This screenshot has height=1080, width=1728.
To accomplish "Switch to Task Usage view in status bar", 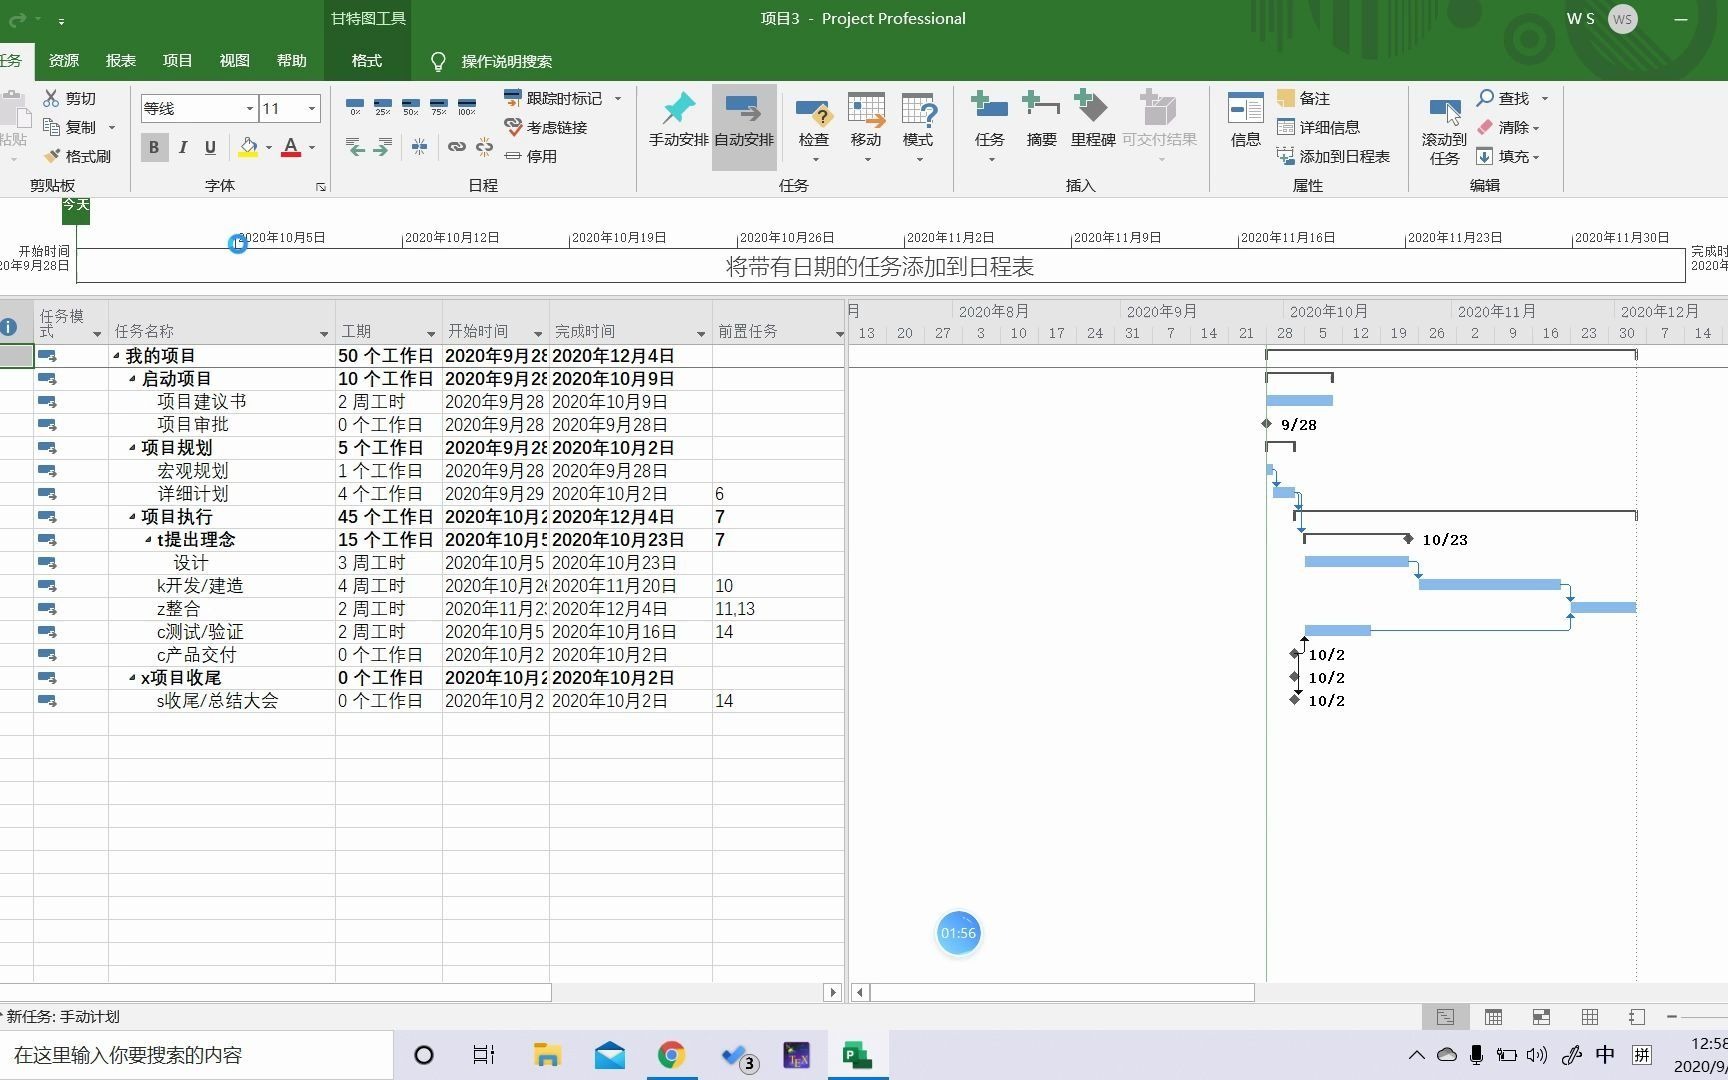I will click(x=1493, y=1017).
